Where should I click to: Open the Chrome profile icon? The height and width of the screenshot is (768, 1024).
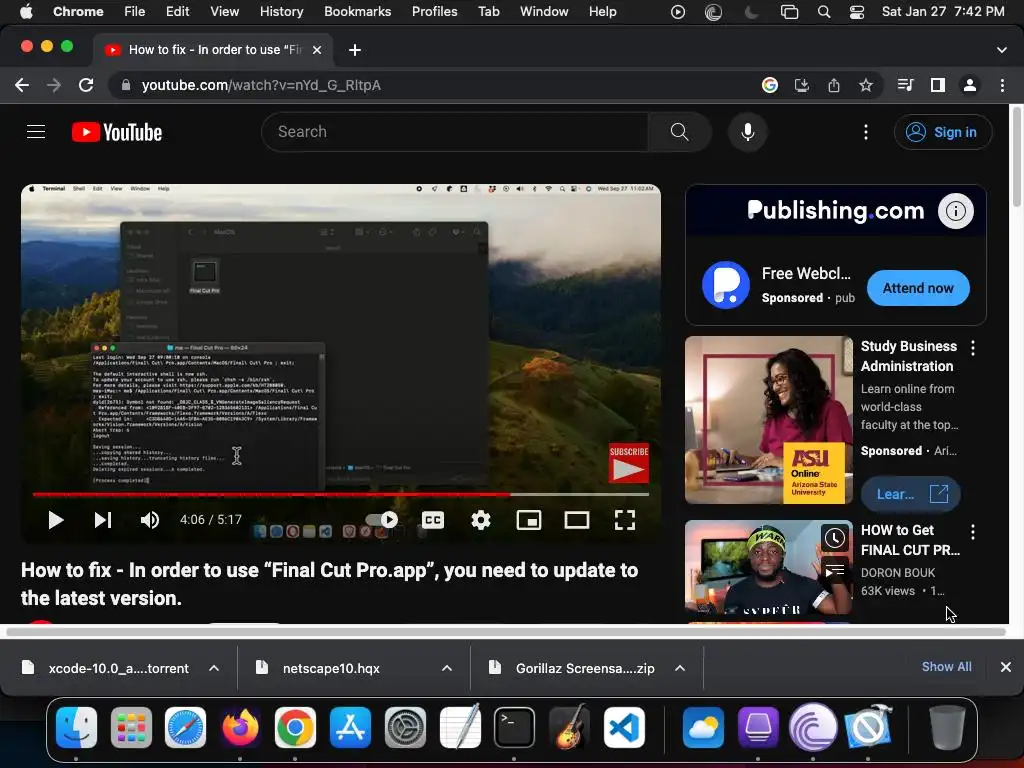[970, 85]
